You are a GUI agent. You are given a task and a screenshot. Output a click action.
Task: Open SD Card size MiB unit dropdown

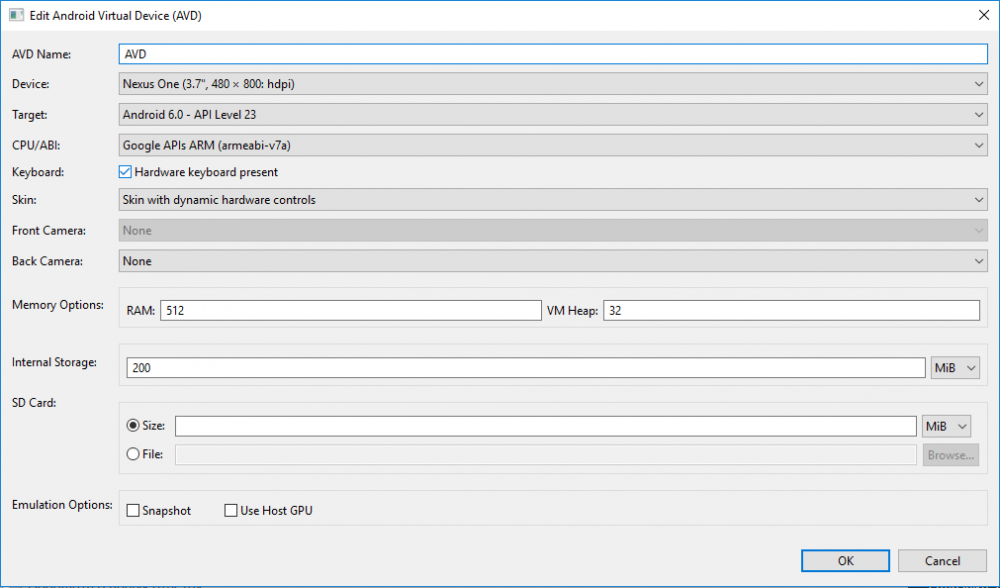946,426
